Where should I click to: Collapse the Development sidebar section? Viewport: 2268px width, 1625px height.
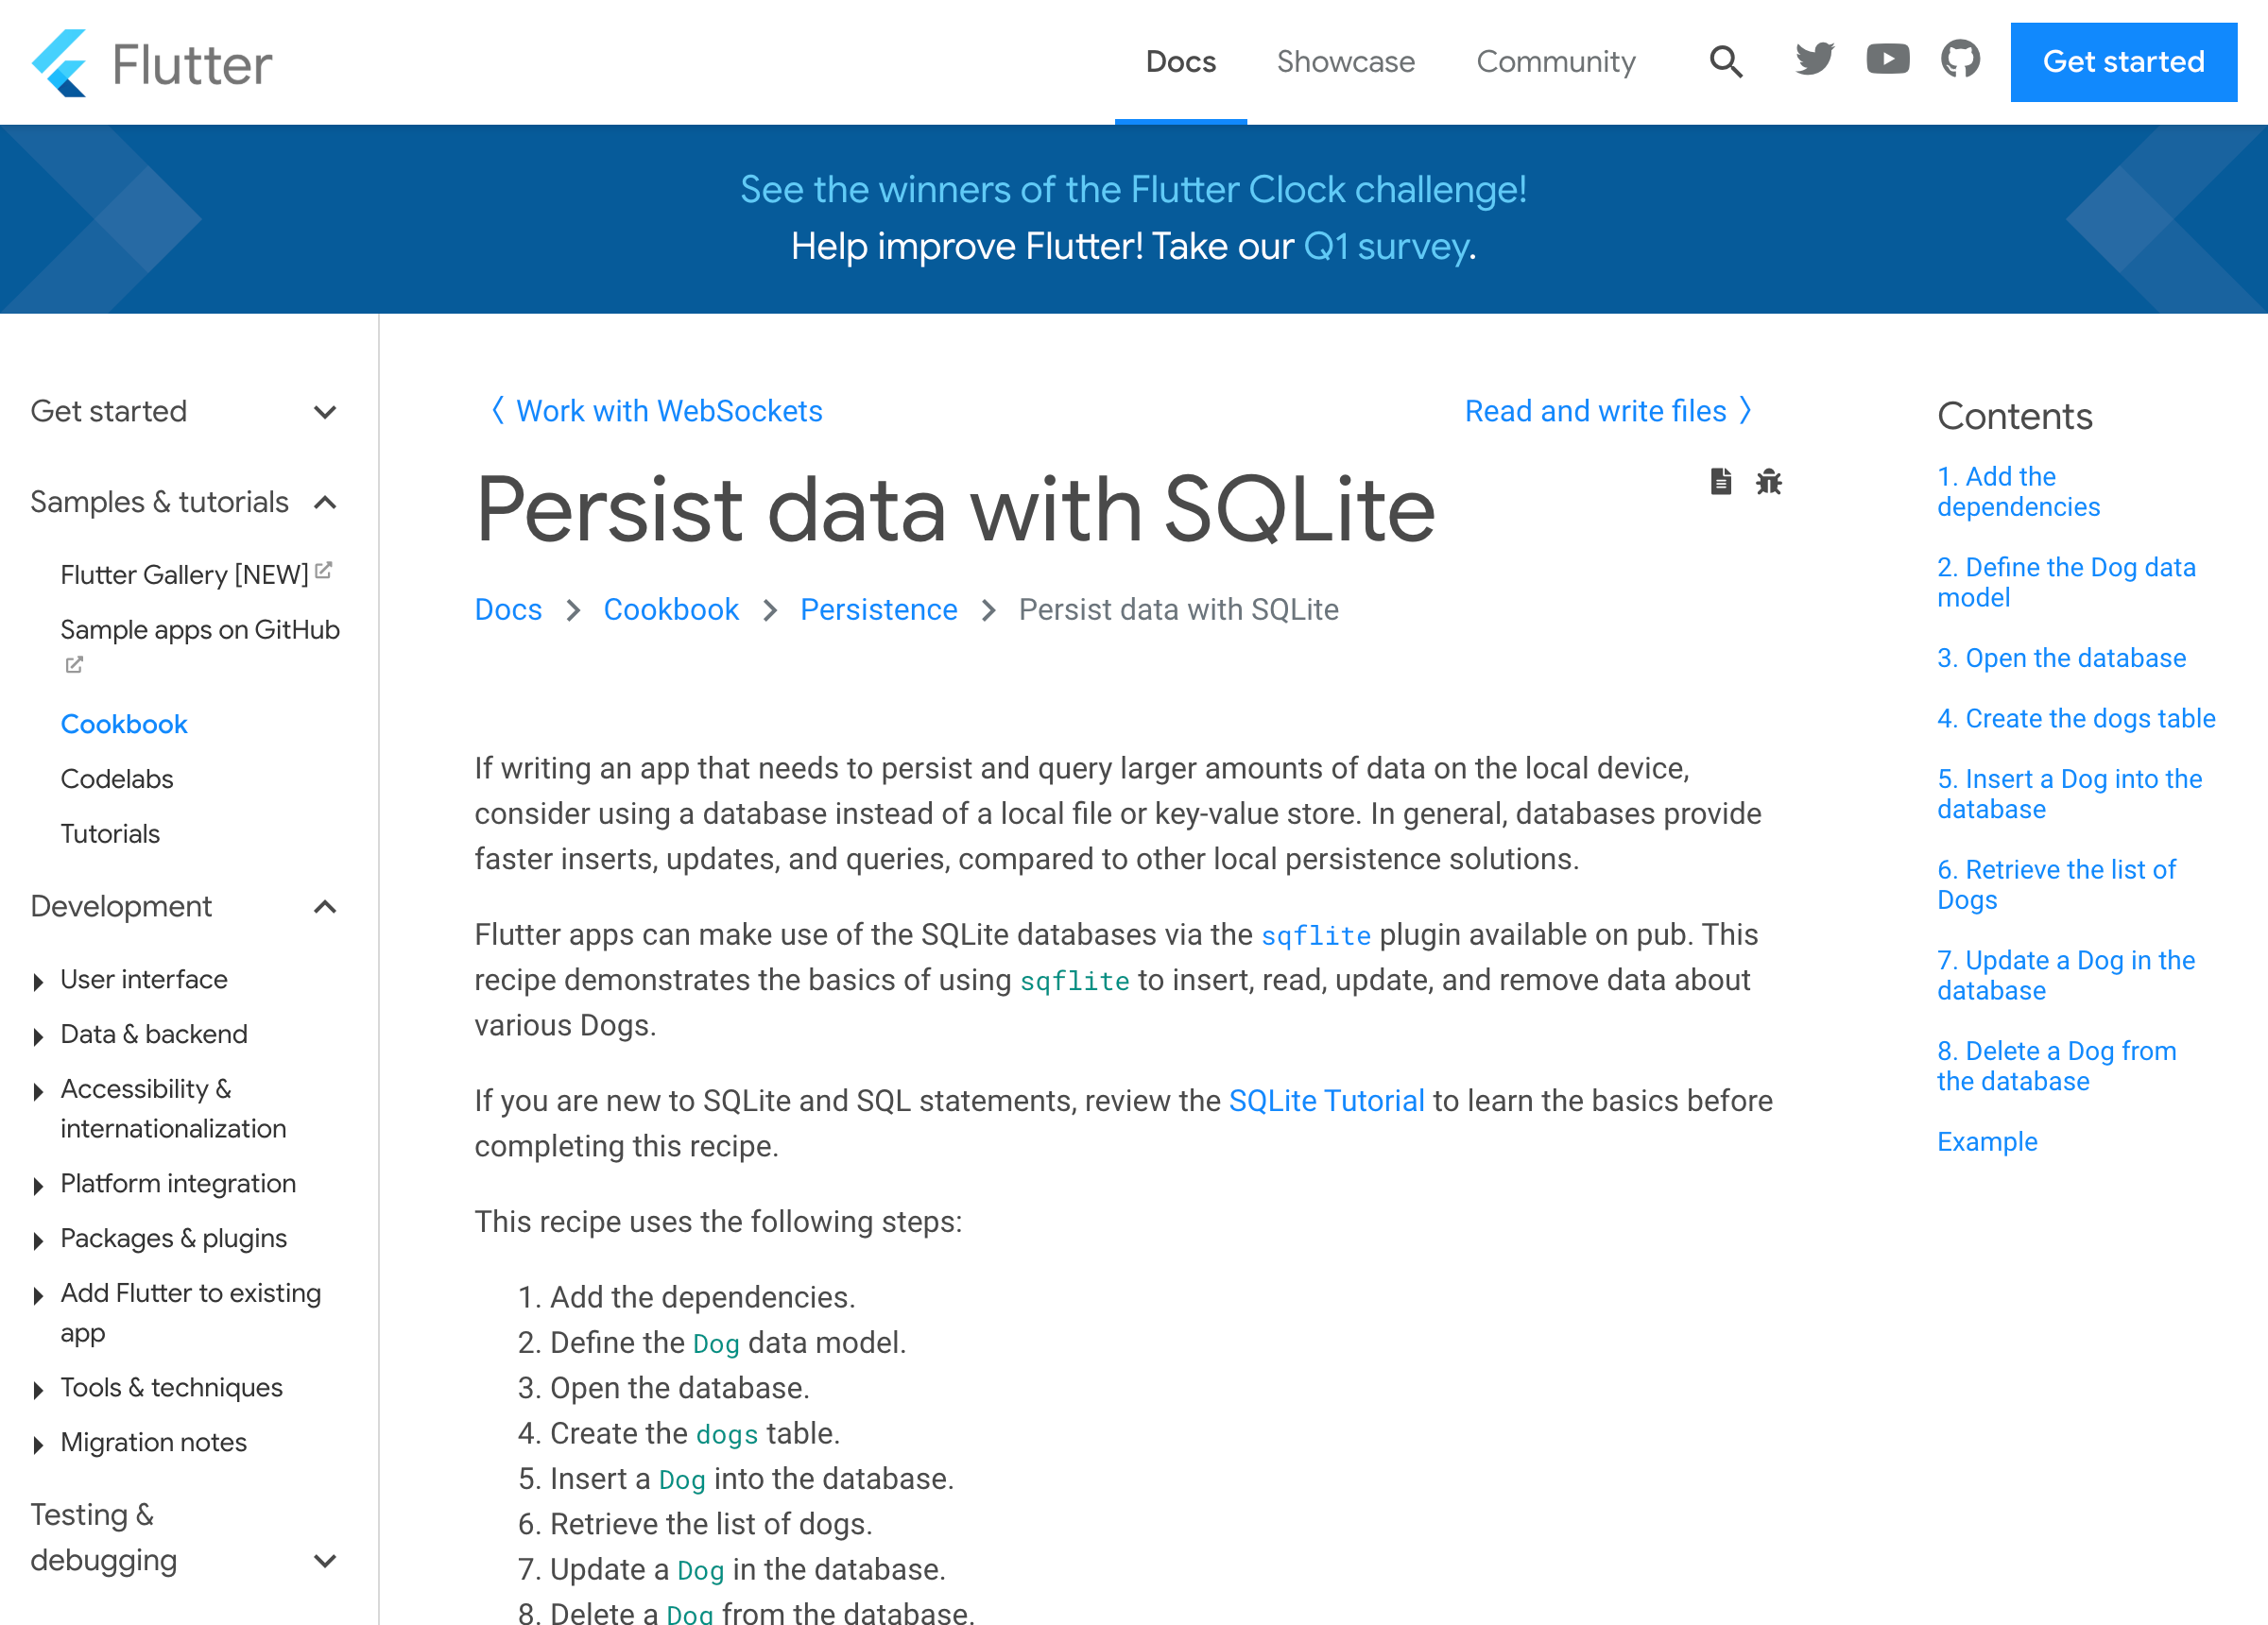pos(325,907)
